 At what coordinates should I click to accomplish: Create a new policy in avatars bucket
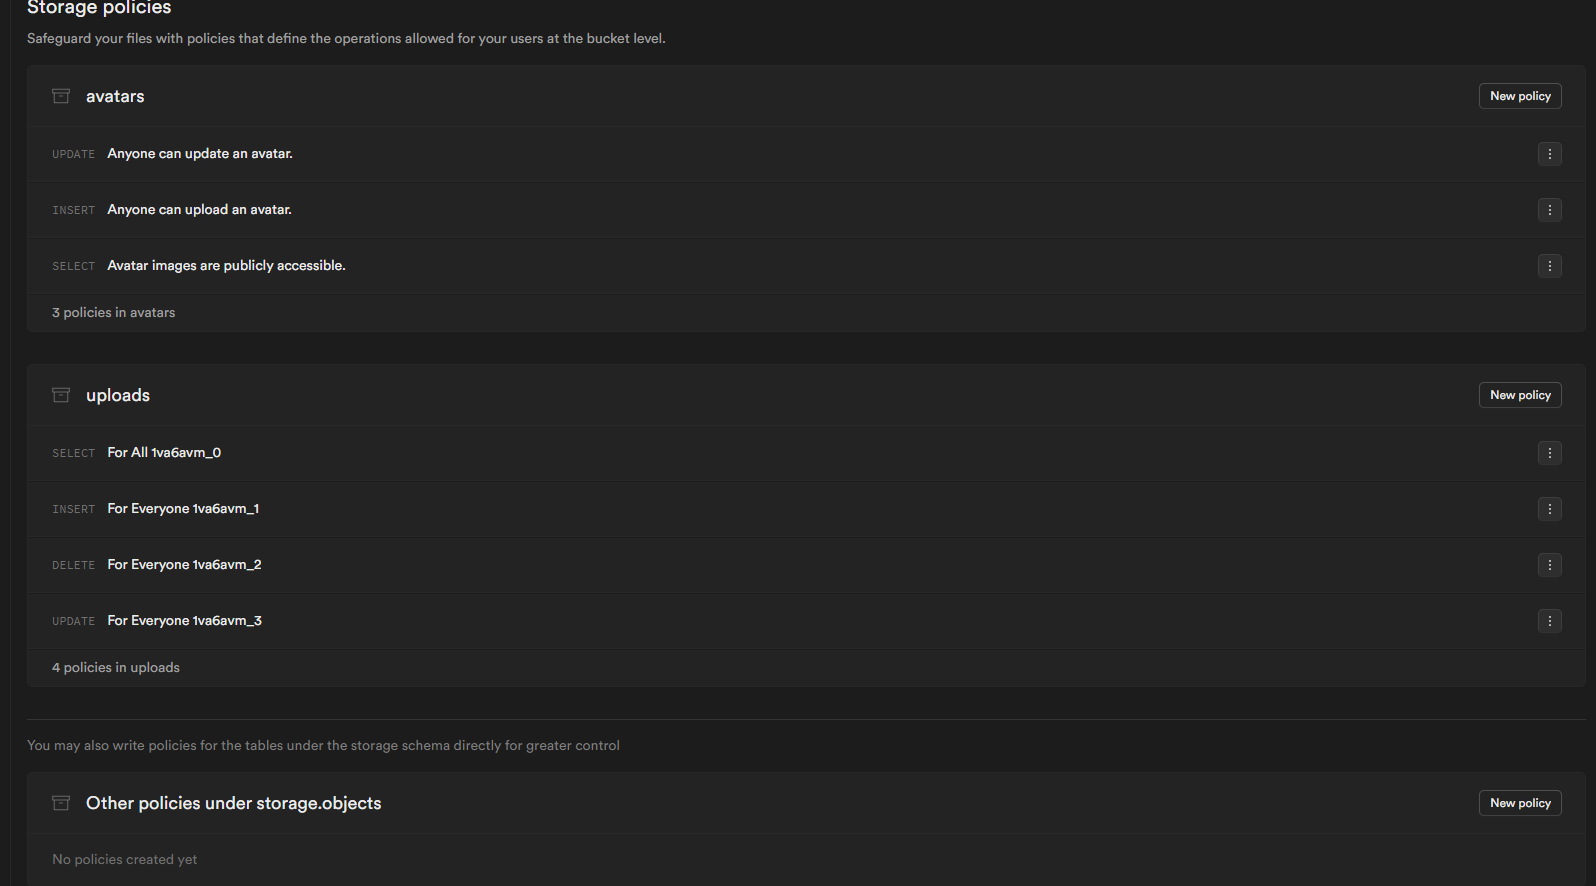(x=1519, y=96)
